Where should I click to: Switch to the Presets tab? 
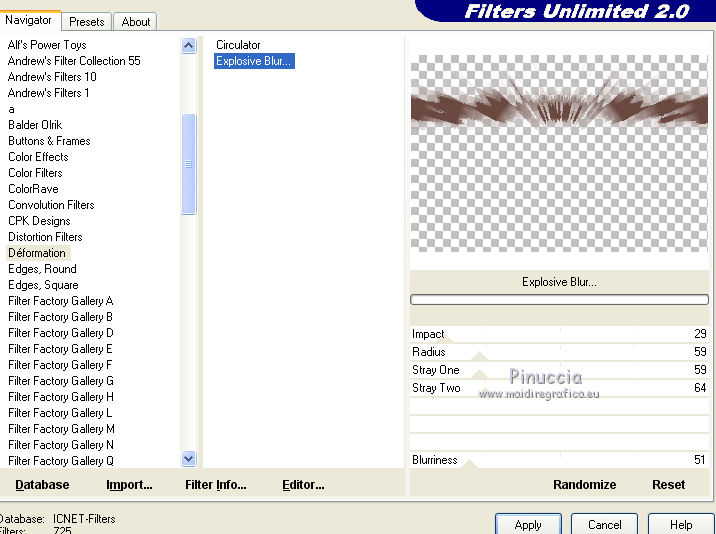coord(86,21)
